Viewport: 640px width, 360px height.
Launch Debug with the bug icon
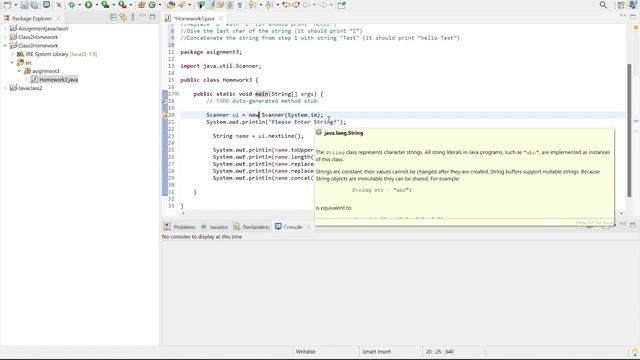72,5
